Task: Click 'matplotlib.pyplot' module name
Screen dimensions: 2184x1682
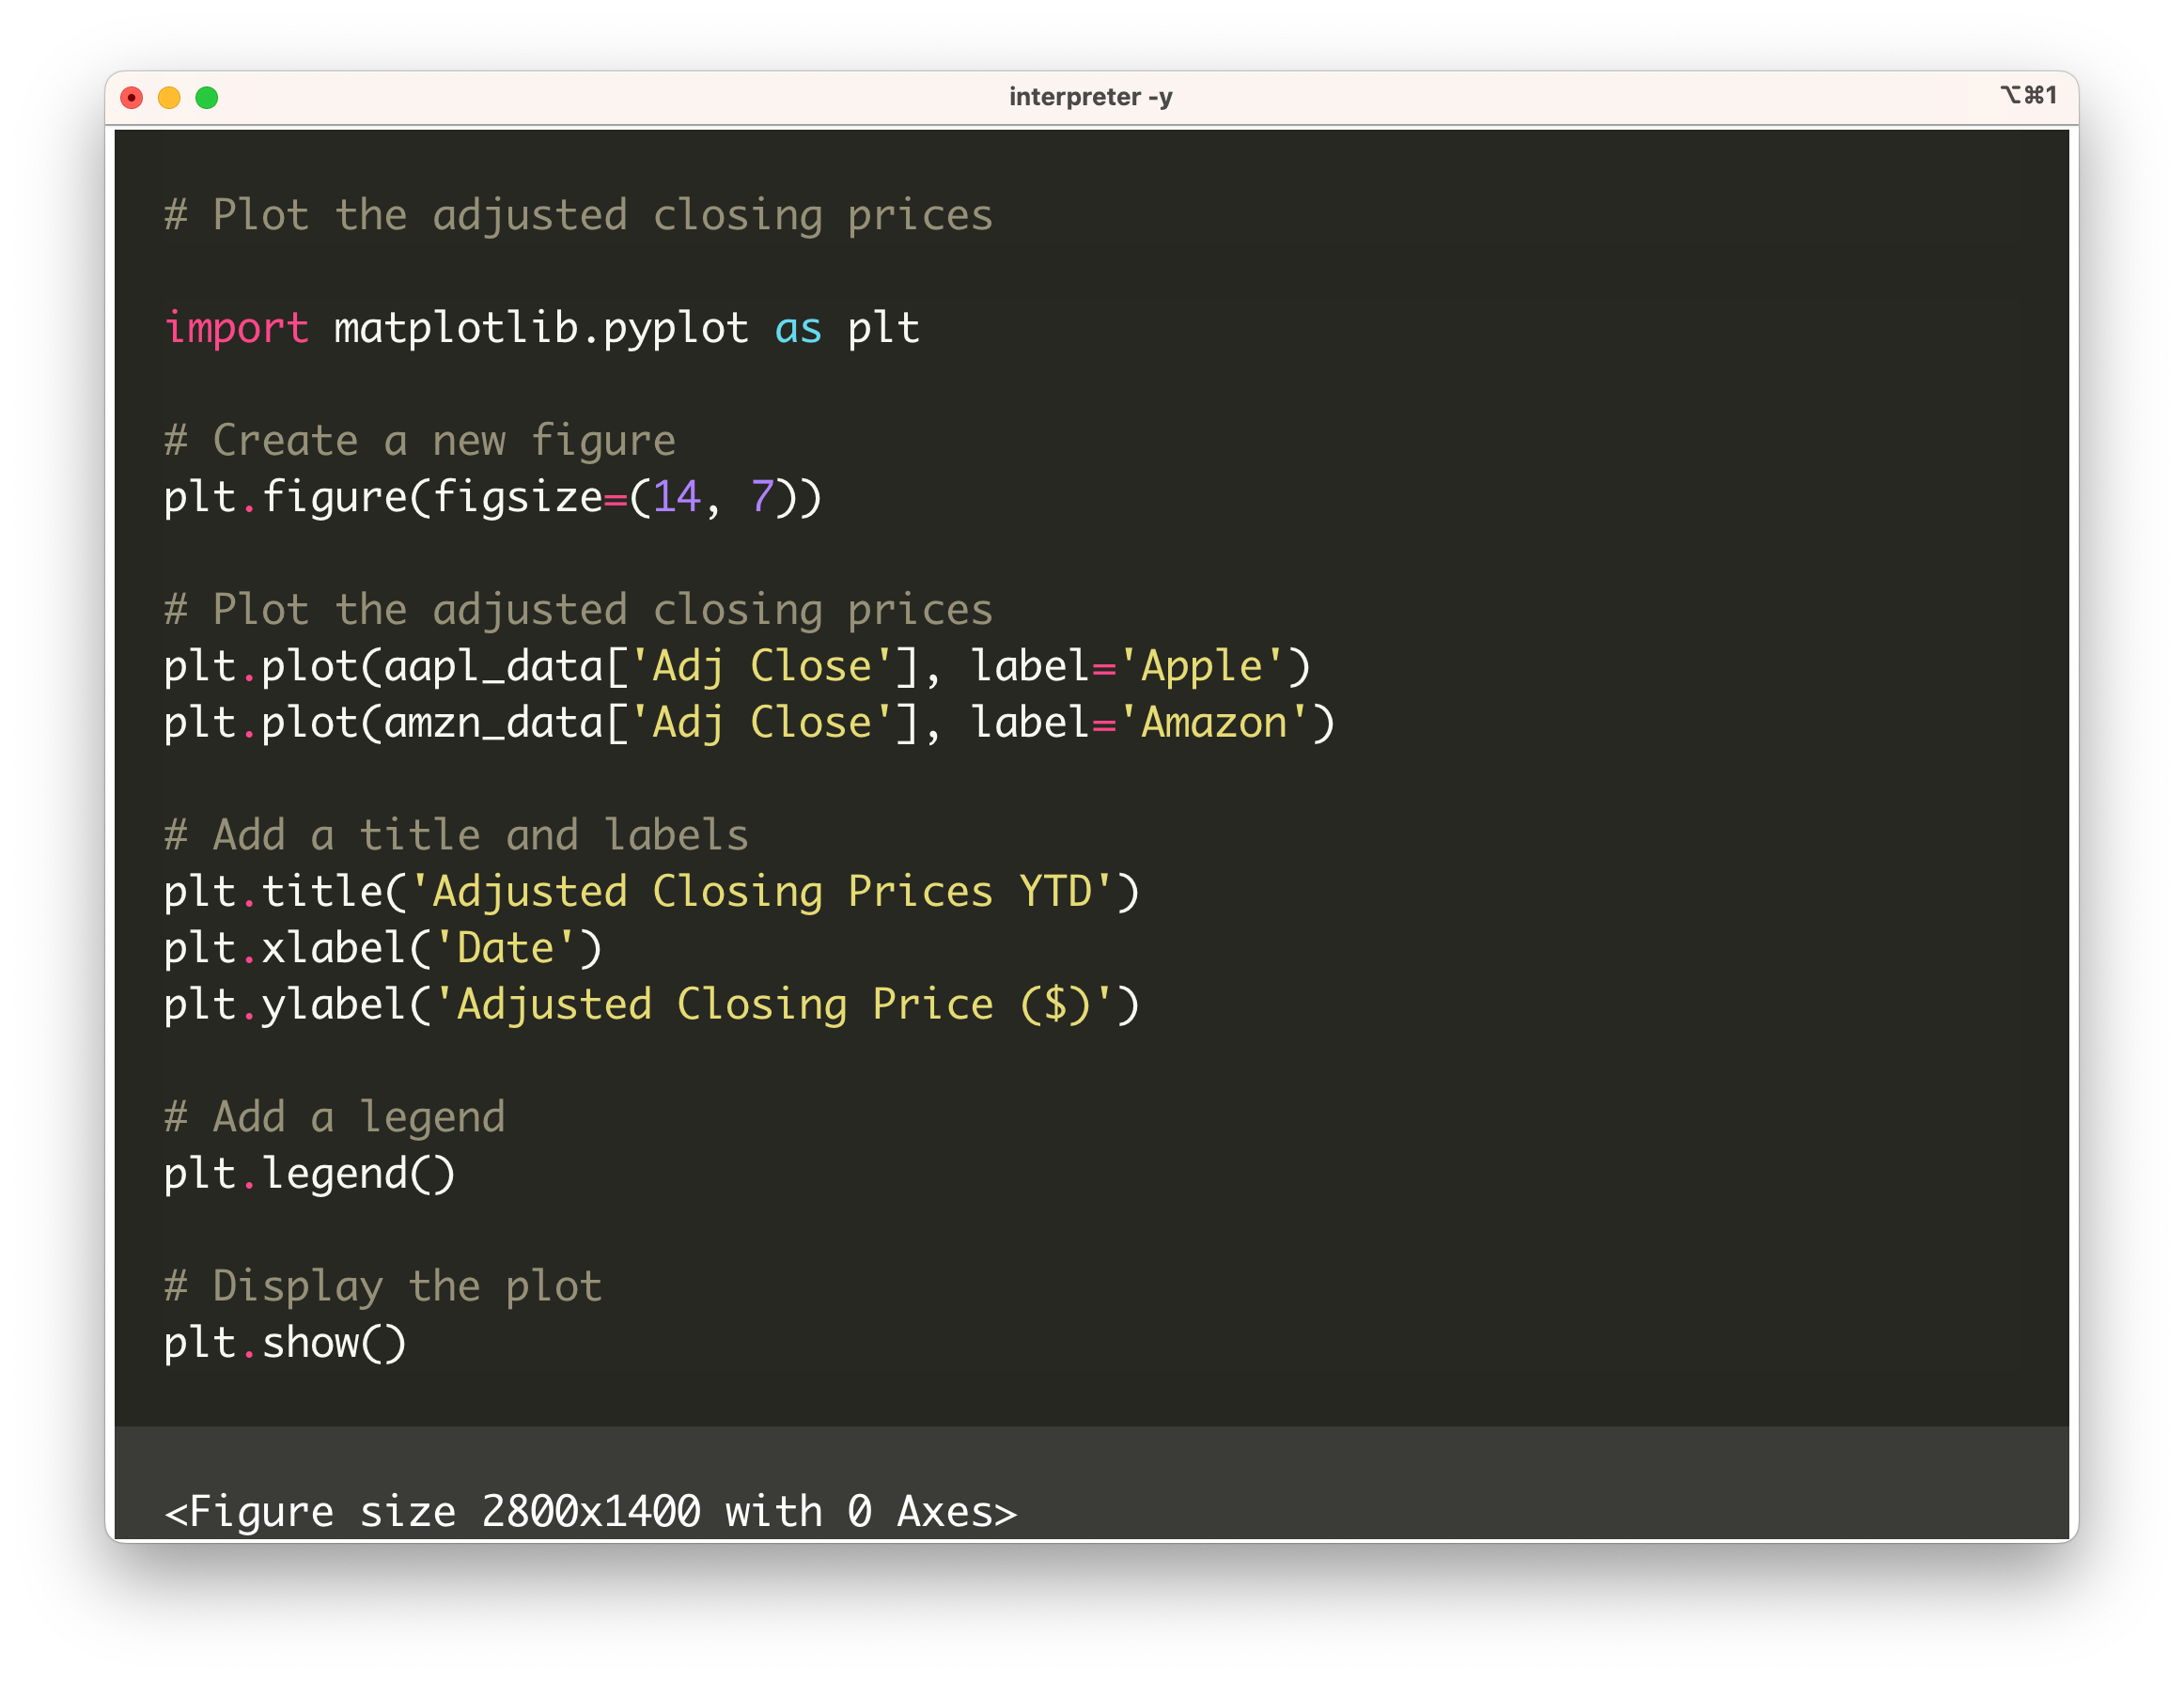Action: point(541,328)
